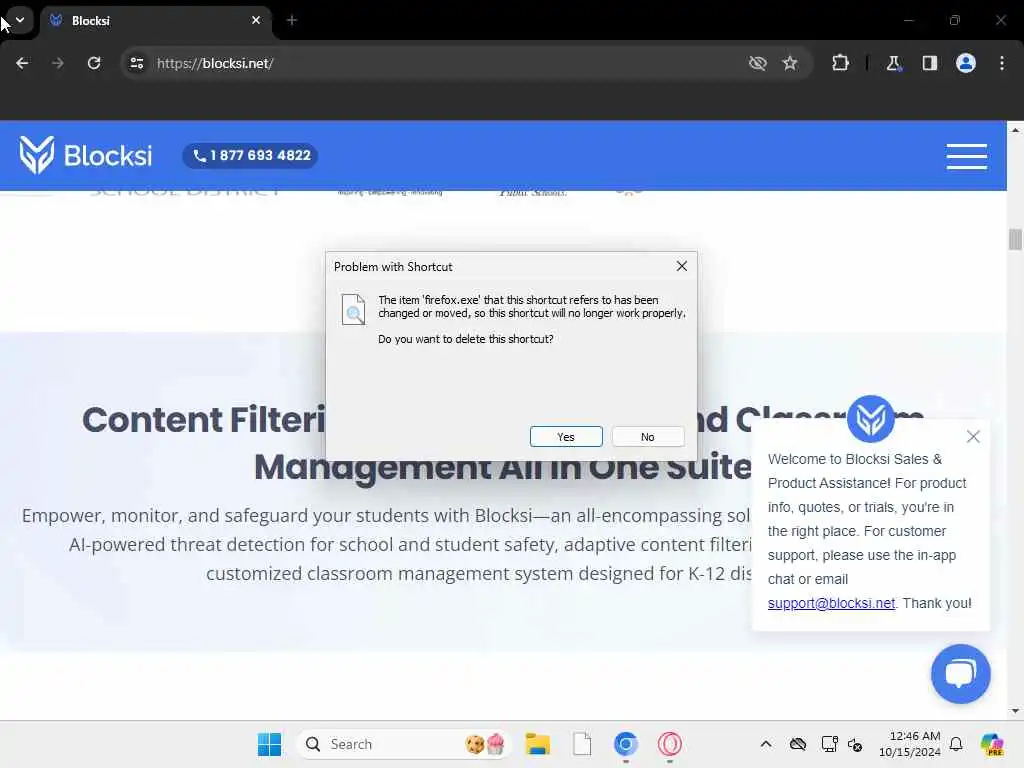Click the 'Problem with Shortcut' dialog title
1024x768 pixels.
point(393,266)
